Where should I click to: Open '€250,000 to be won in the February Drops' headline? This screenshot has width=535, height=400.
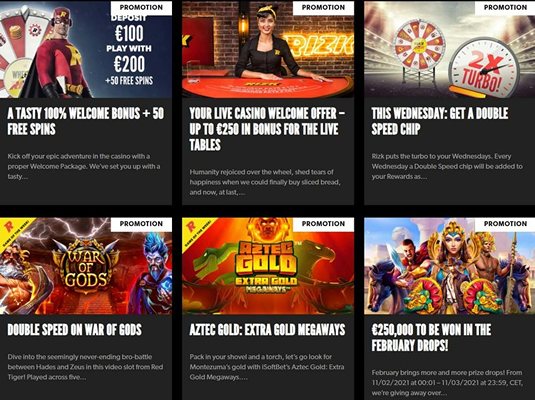431,338
